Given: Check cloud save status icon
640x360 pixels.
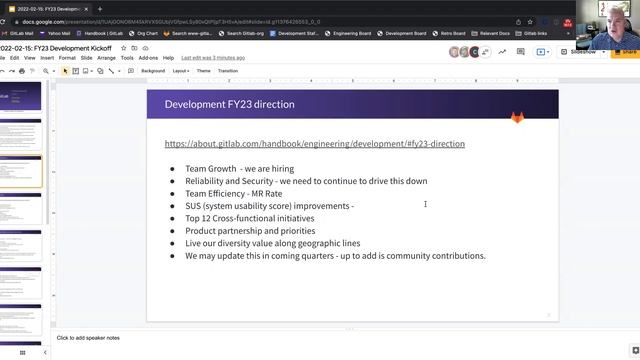Looking at the screenshot, I should coord(145,48).
